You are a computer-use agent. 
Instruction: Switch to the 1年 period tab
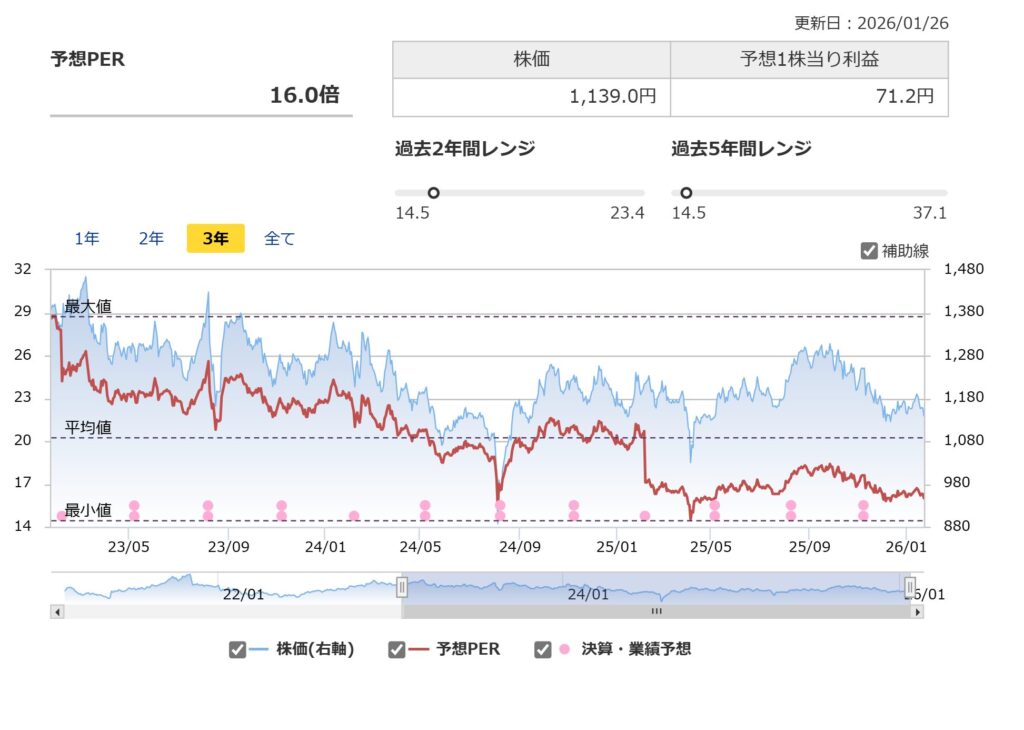click(x=87, y=238)
